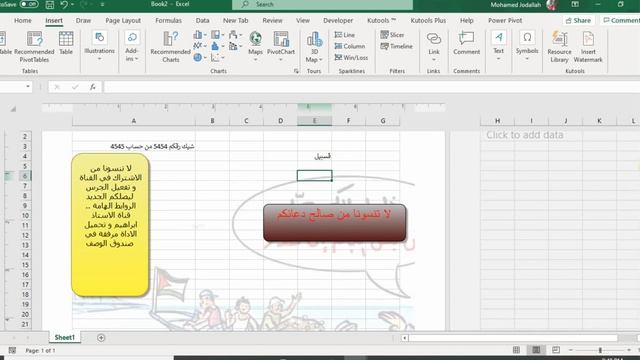The width and height of the screenshot is (640, 360).
Task: Insert a hierarchy chart
Action: [x=217, y=35]
